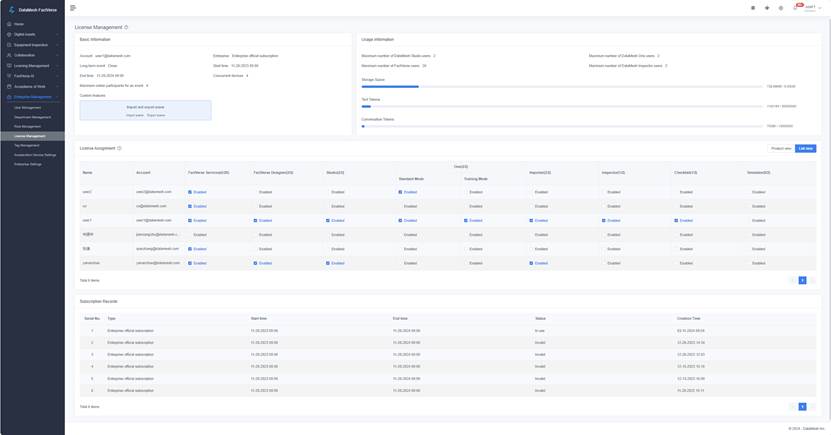831x435 pixels.
Task: Go to Tag Management in the sidebar
Action: point(27,145)
